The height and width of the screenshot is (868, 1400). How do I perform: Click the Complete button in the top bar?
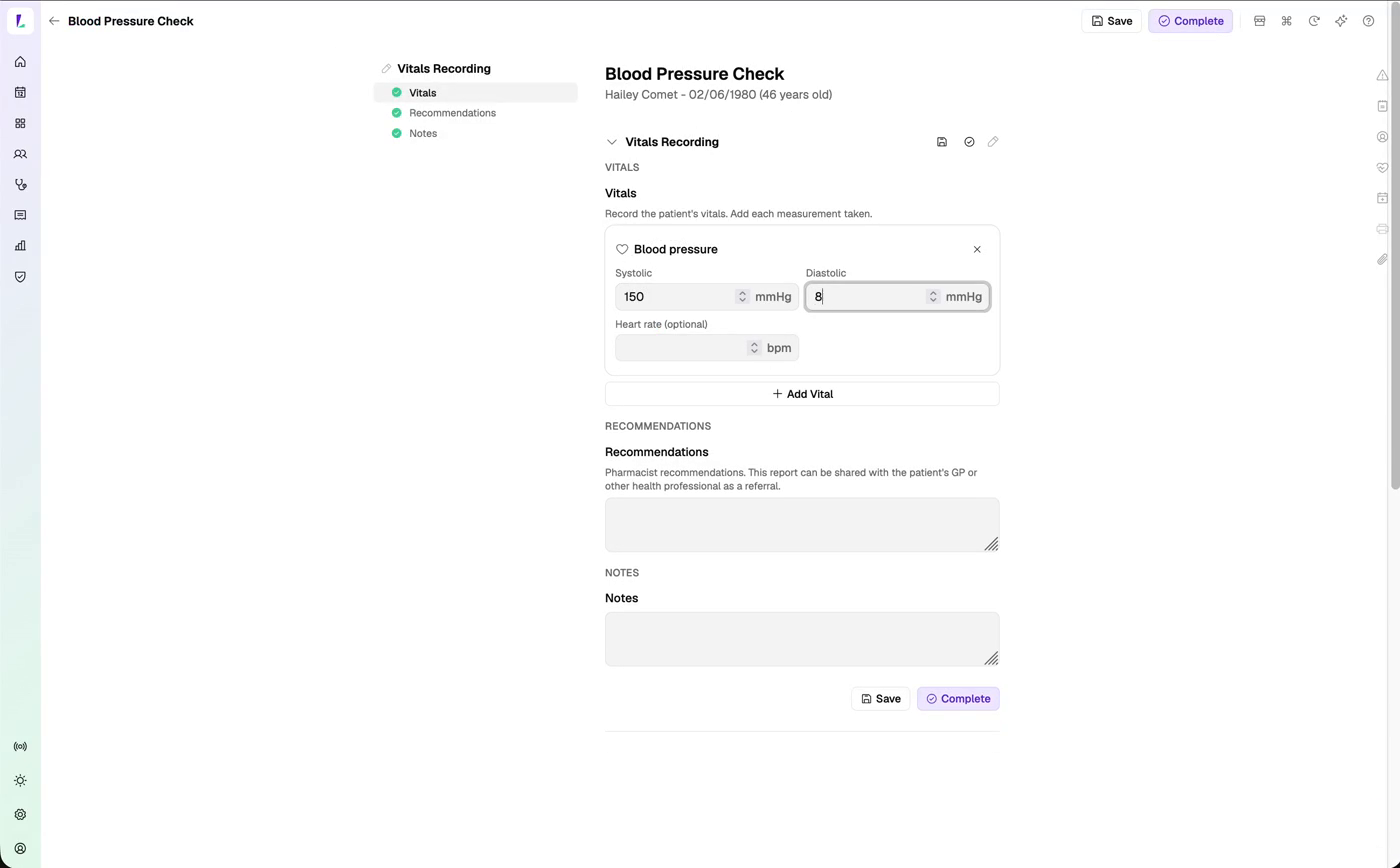(x=1191, y=21)
